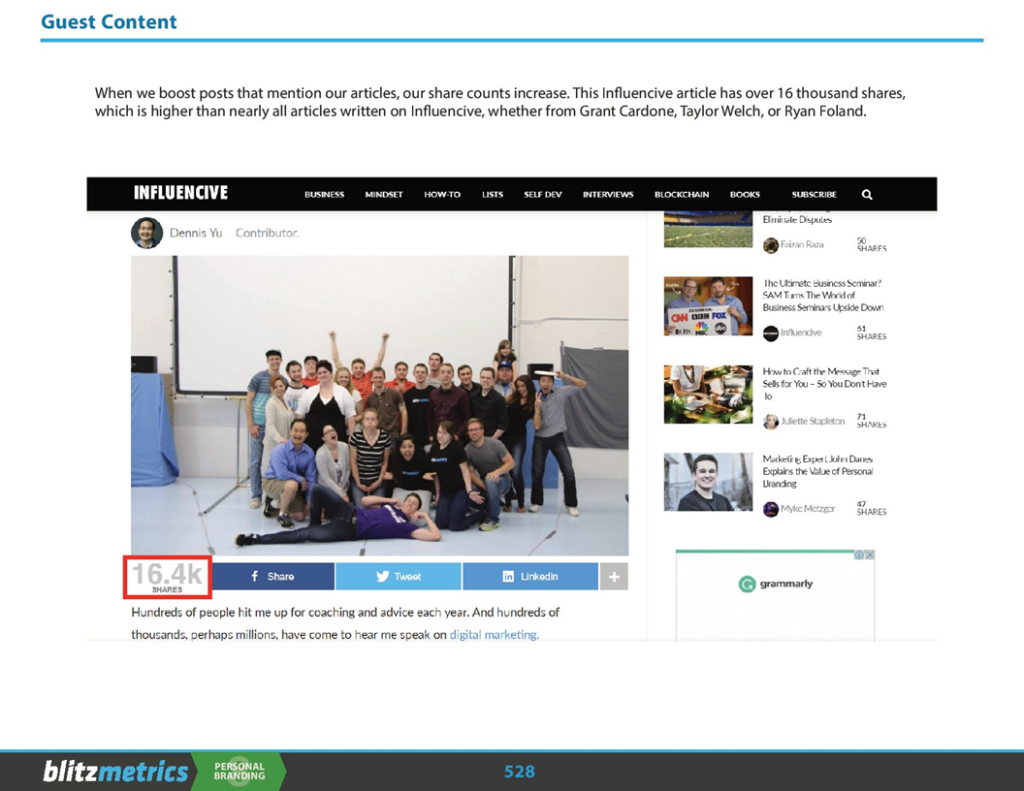Open more share options plus button
Image resolution: width=1024 pixels, height=791 pixels.
pyautogui.click(x=614, y=576)
